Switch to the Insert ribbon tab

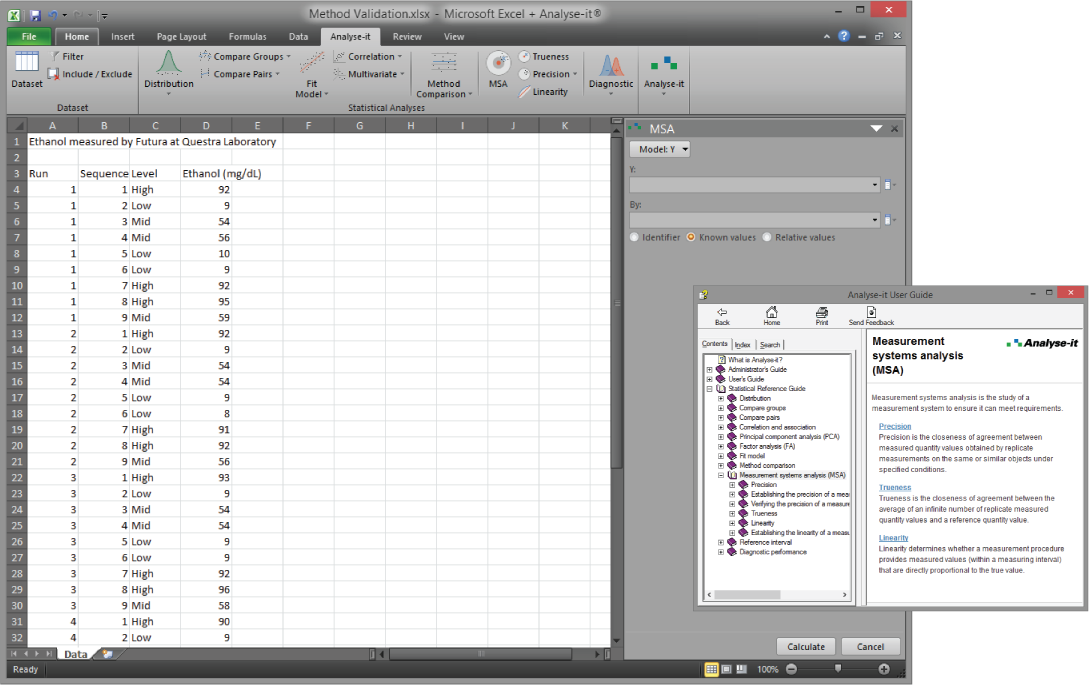click(123, 36)
